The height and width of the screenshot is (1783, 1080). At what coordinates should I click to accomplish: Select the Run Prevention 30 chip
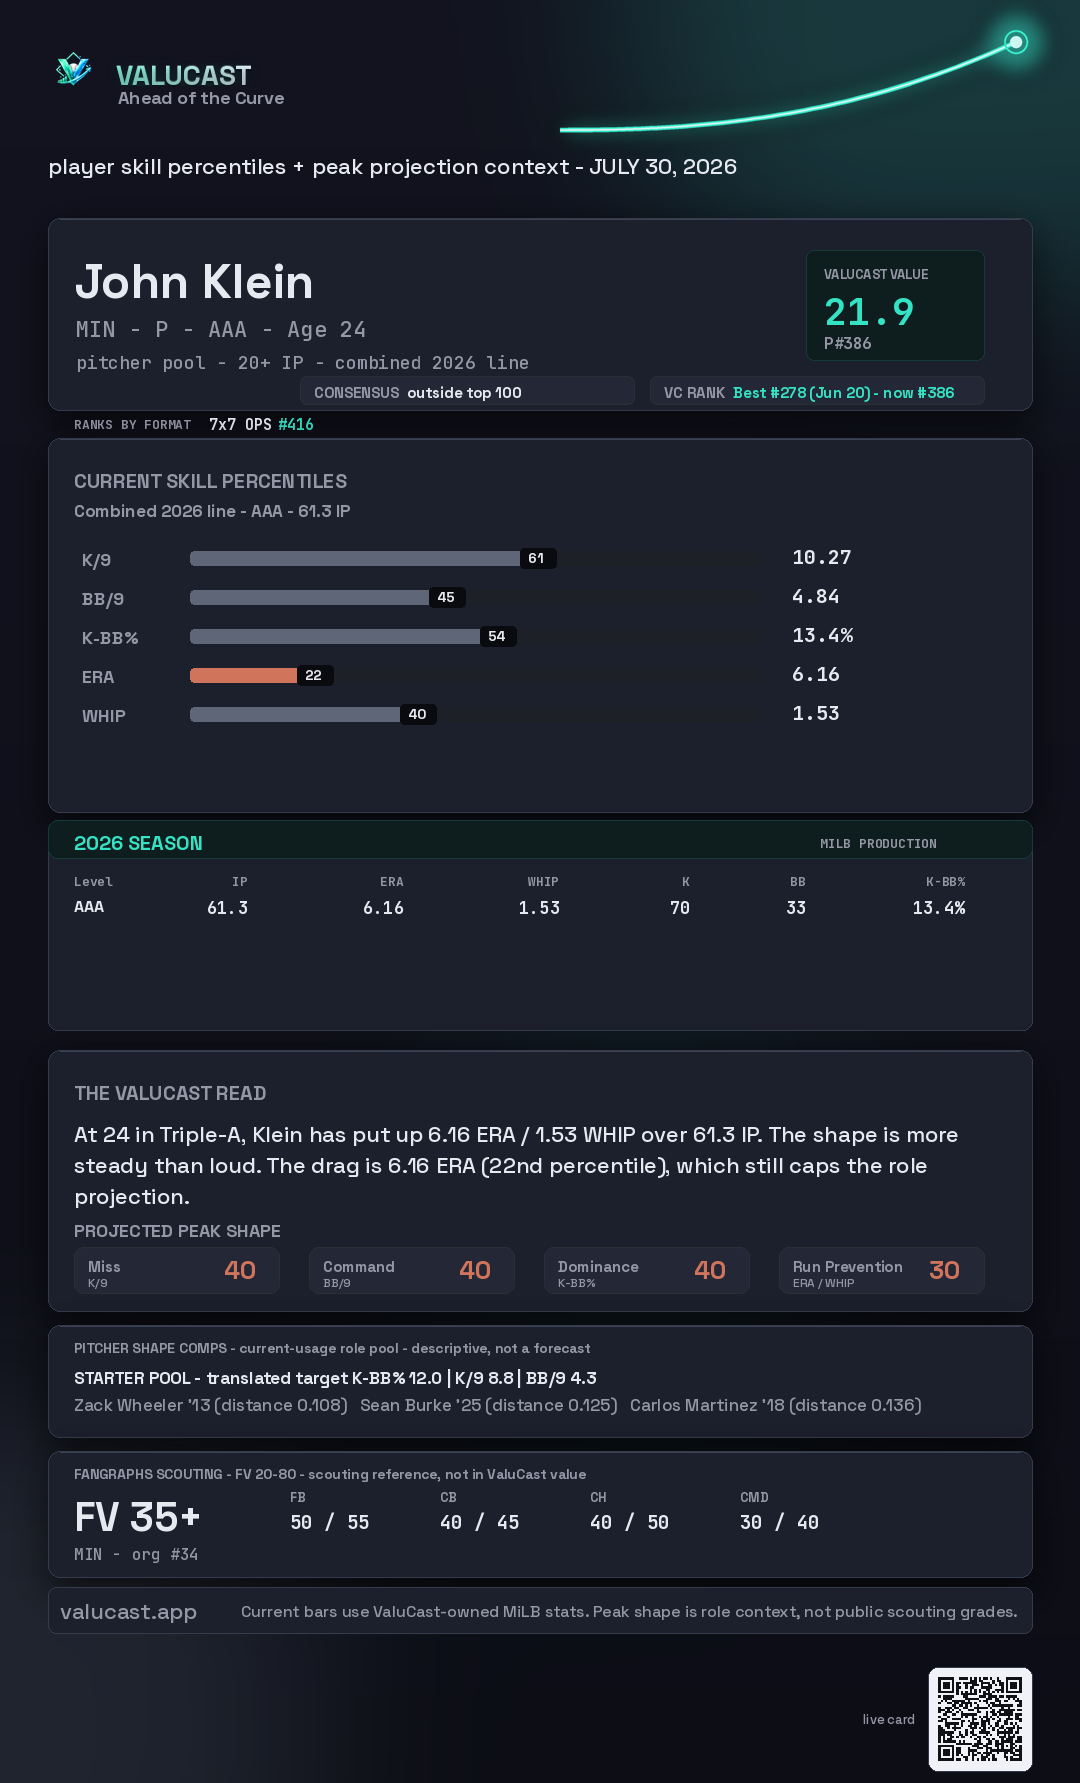[882, 1270]
